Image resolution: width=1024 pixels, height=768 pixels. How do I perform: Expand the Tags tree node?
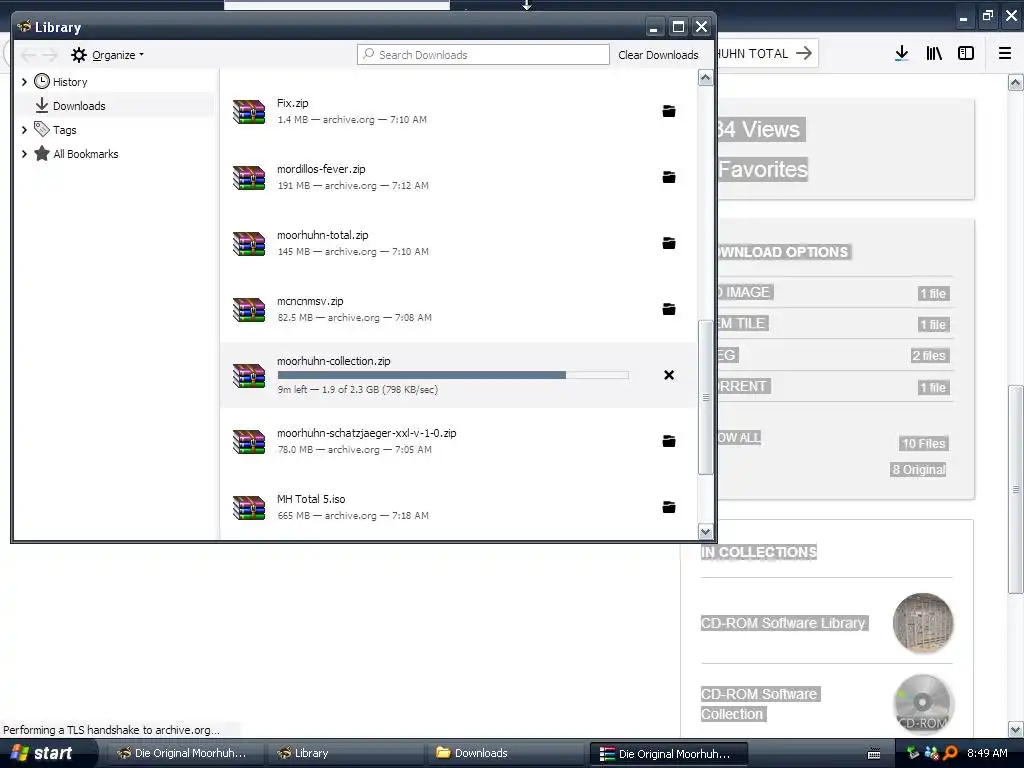click(x=24, y=130)
